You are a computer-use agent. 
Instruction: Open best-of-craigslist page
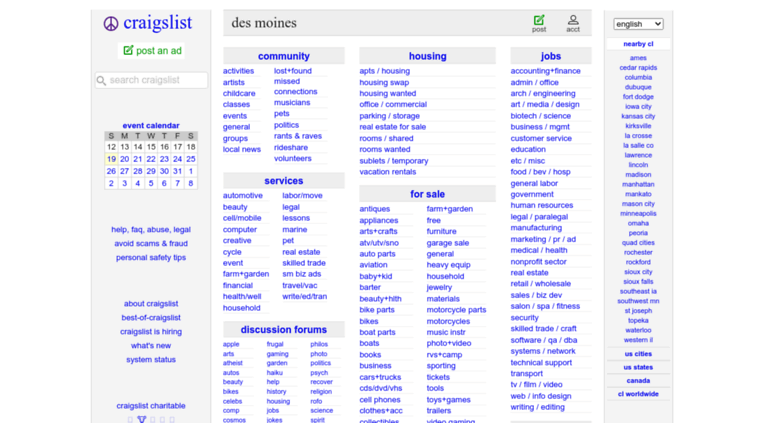click(x=151, y=317)
